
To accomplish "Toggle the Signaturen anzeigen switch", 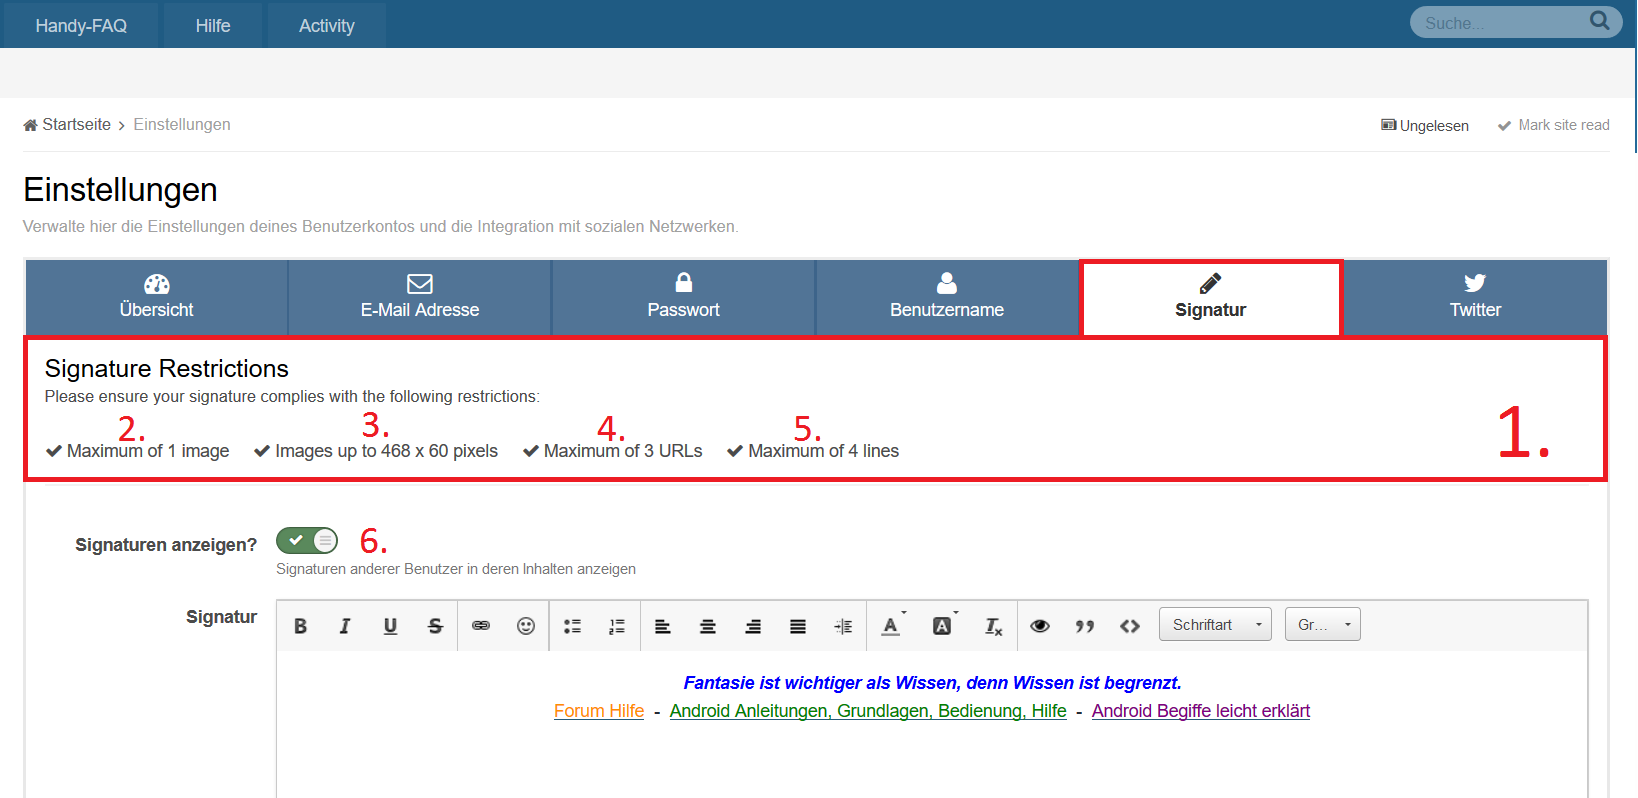I will coord(307,541).
